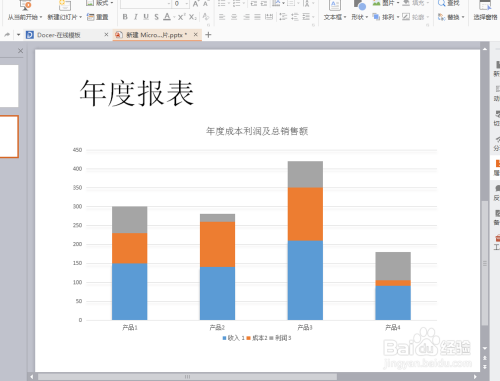Image resolution: width=500 pixels, height=381 pixels.
Task: Click the 新建幻灯片 new slide icon
Action: coord(65,5)
